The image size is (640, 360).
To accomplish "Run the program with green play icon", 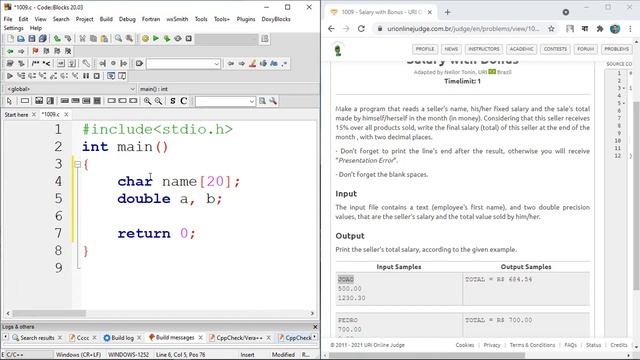I will click(x=156, y=38).
